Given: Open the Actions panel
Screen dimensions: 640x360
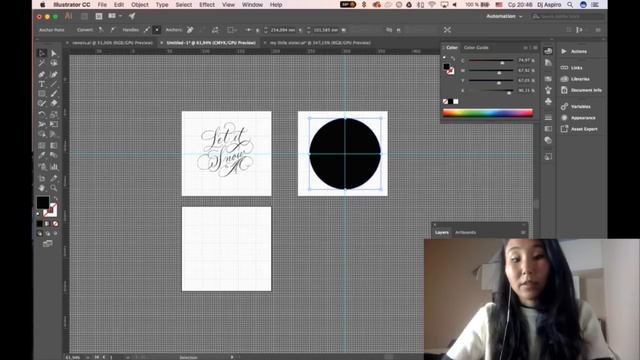Looking at the screenshot, I should [x=575, y=51].
